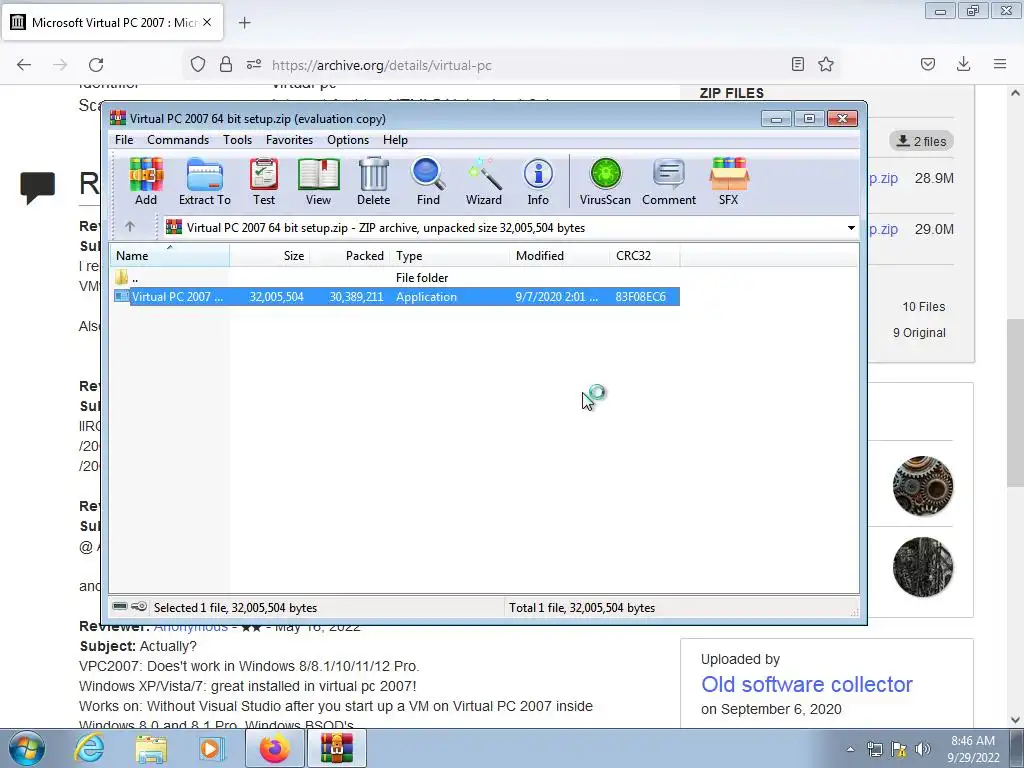The image size is (1024, 768).
Task: Start VirusScan on the archive
Action: point(605,182)
